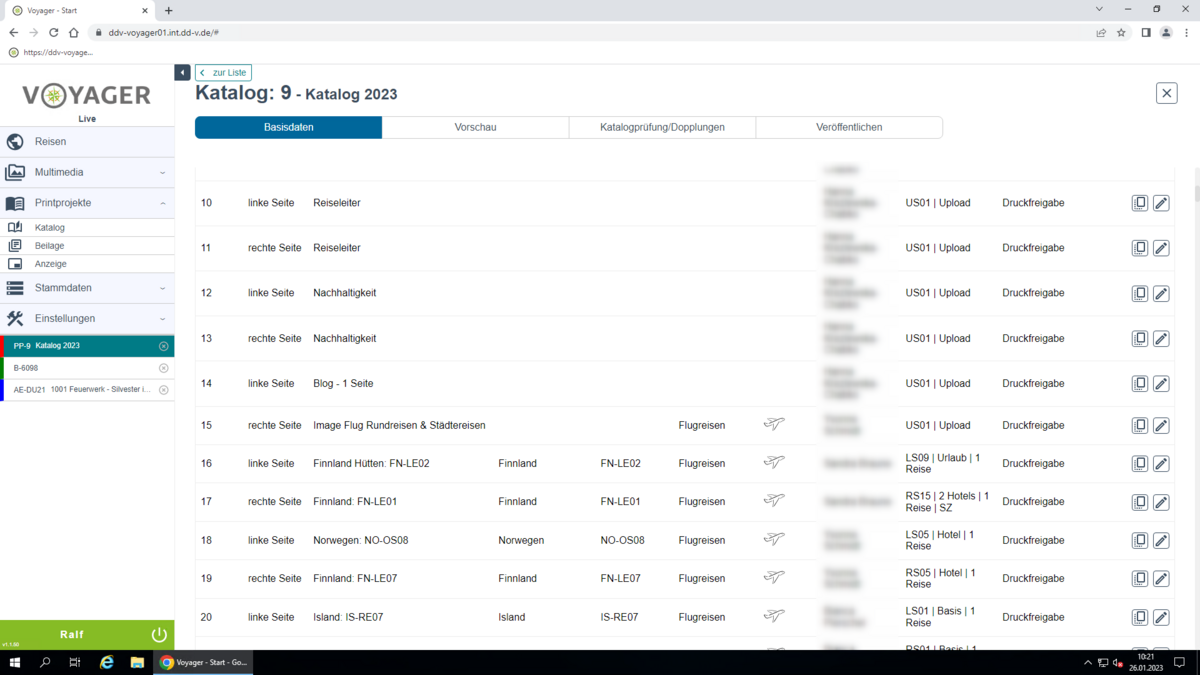The width and height of the screenshot is (1200, 675).
Task: Copy row 13 Nachhaltigkeit page
Action: coord(1139,338)
